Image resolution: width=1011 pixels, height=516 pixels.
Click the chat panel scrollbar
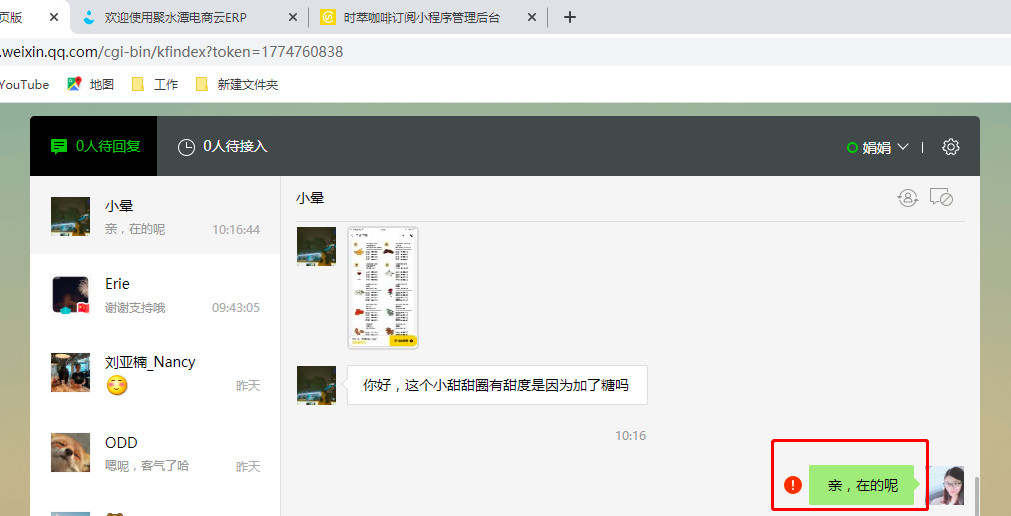click(x=976, y=496)
